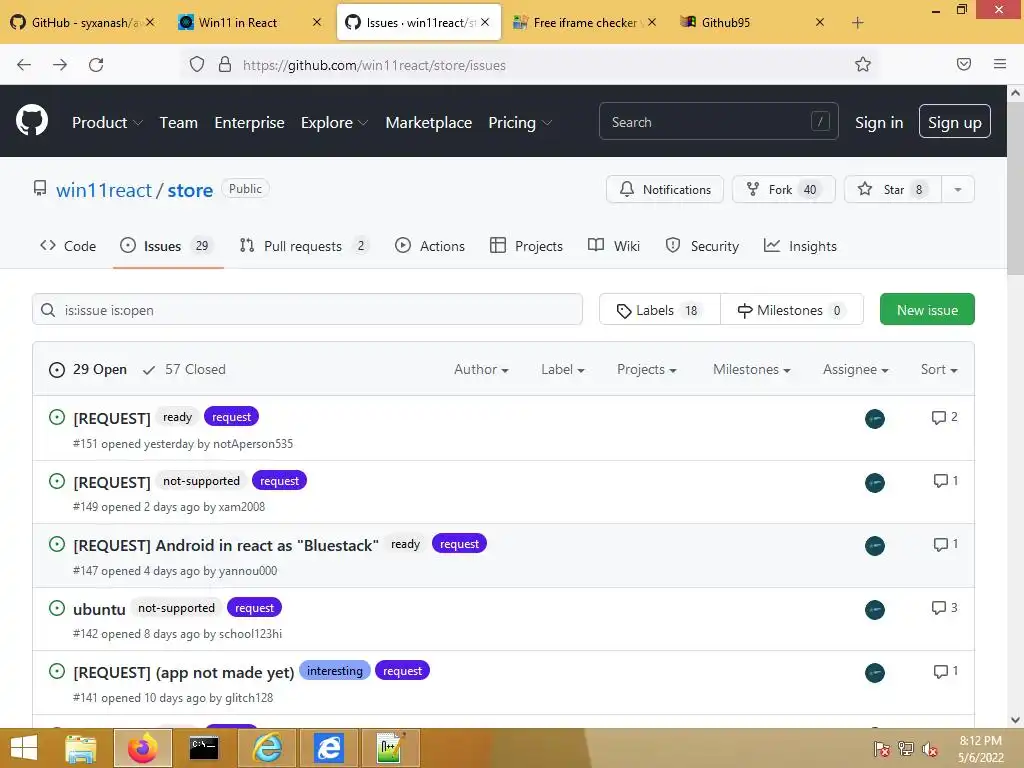The height and width of the screenshot is (768, 1024).
Task: Open the Sort dropdown
Action: point(939,370)
